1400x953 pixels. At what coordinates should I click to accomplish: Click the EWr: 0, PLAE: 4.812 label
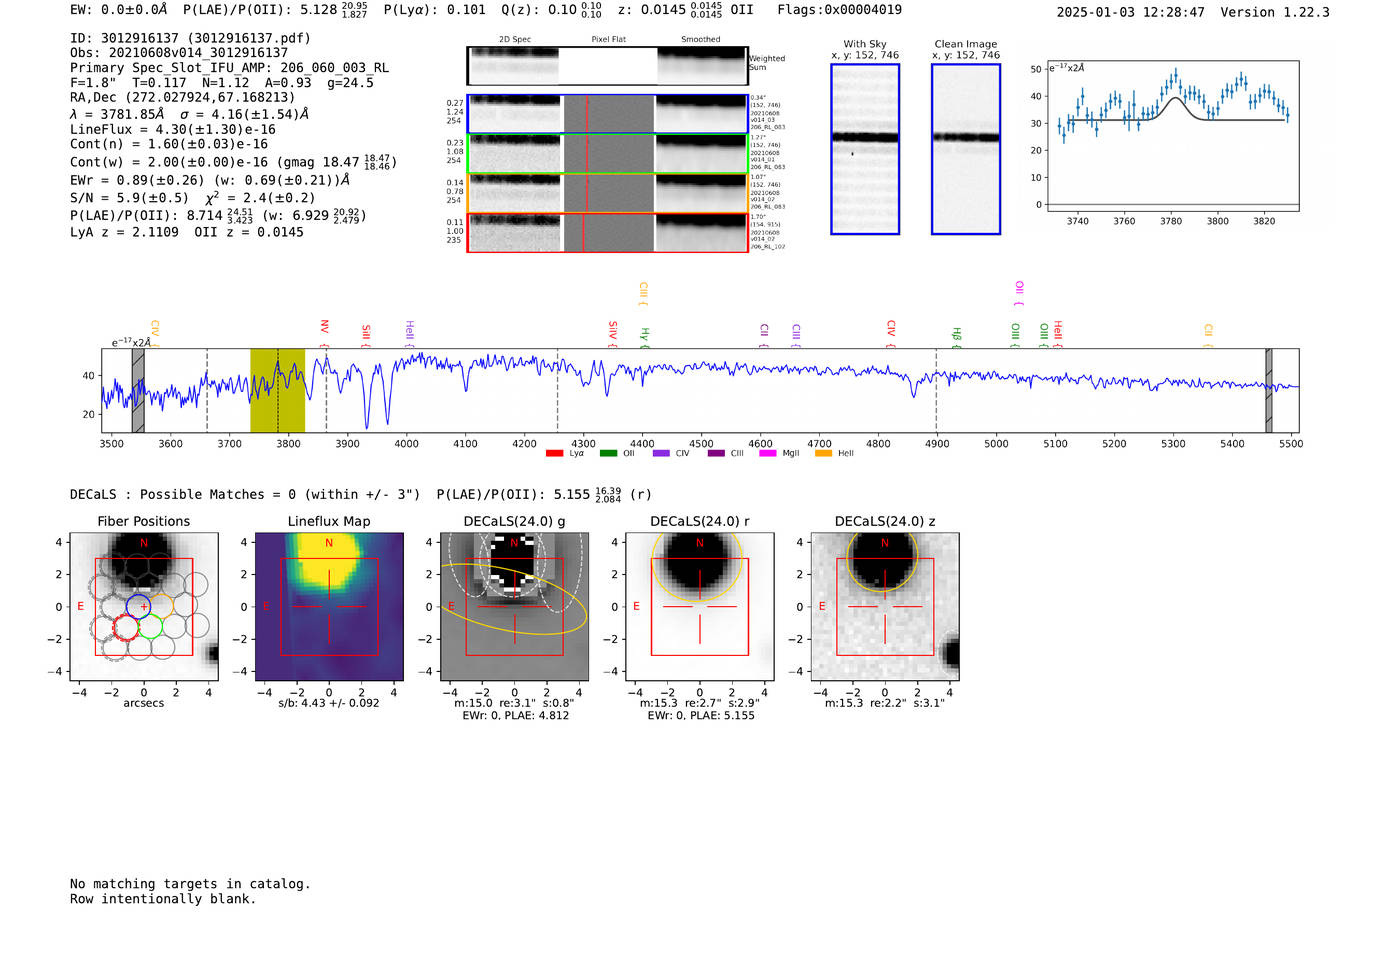[x=515, y=716]
